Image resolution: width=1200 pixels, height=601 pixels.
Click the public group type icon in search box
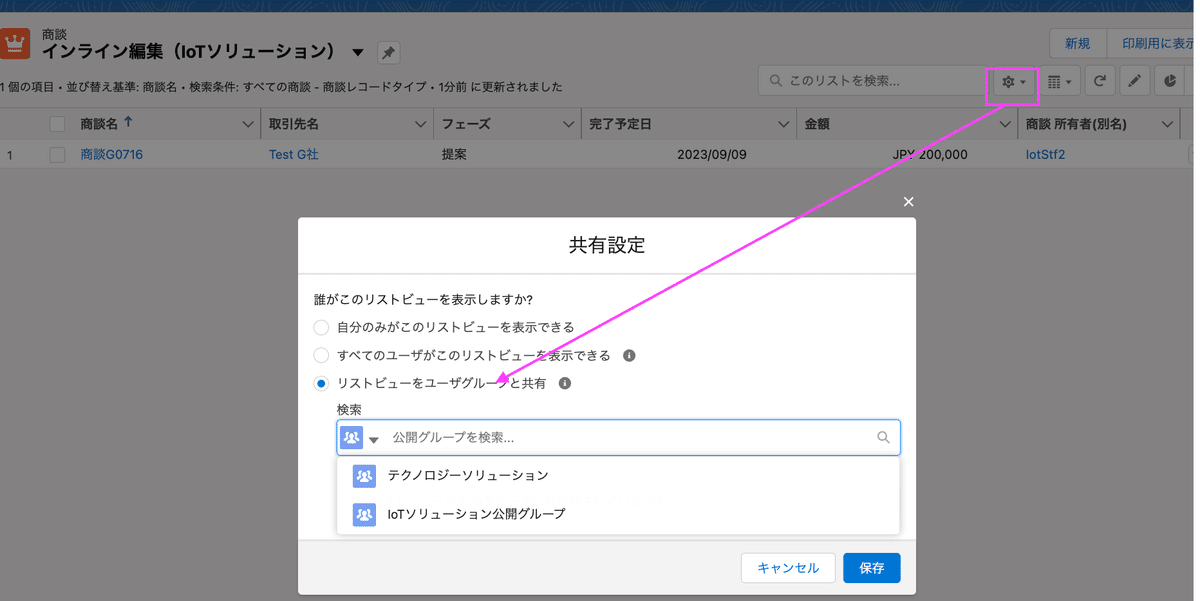pyautogui.click(x=351, y=437)
